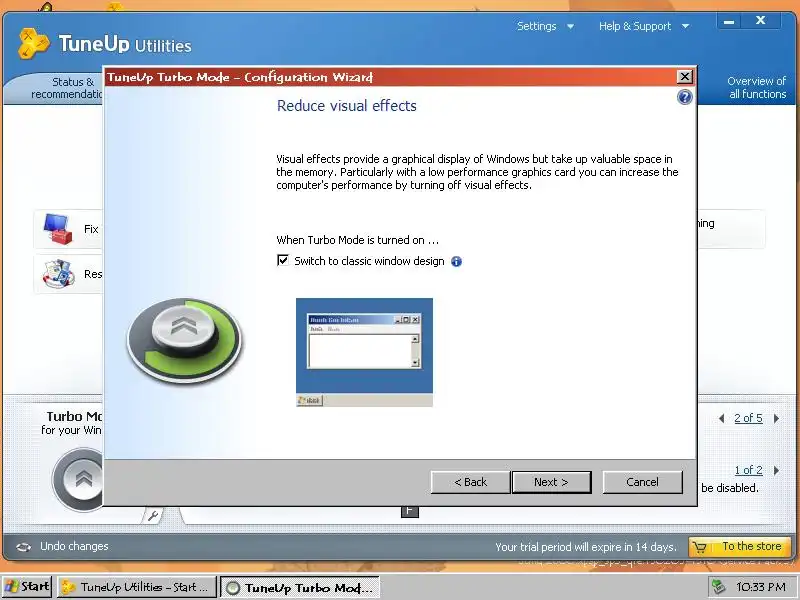
Task: Click the info icon beside classic window design
Action: 456,262
